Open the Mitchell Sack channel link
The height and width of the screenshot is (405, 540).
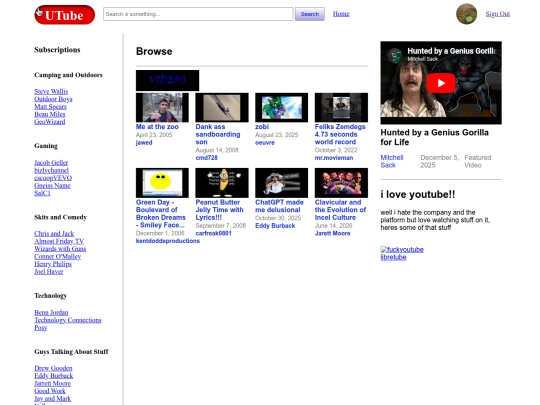(x=392, y=161)
